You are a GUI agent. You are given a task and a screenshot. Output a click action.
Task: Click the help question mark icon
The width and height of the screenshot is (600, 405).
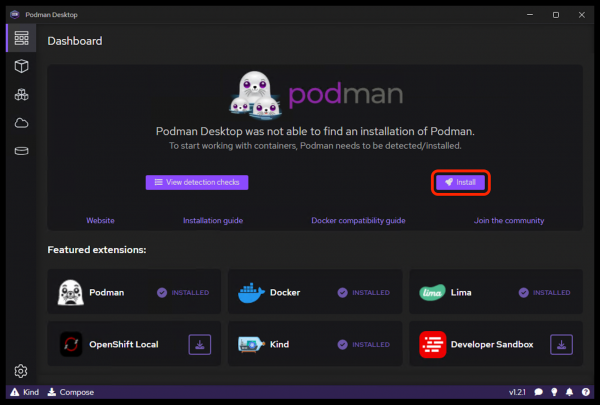[586, 393]
